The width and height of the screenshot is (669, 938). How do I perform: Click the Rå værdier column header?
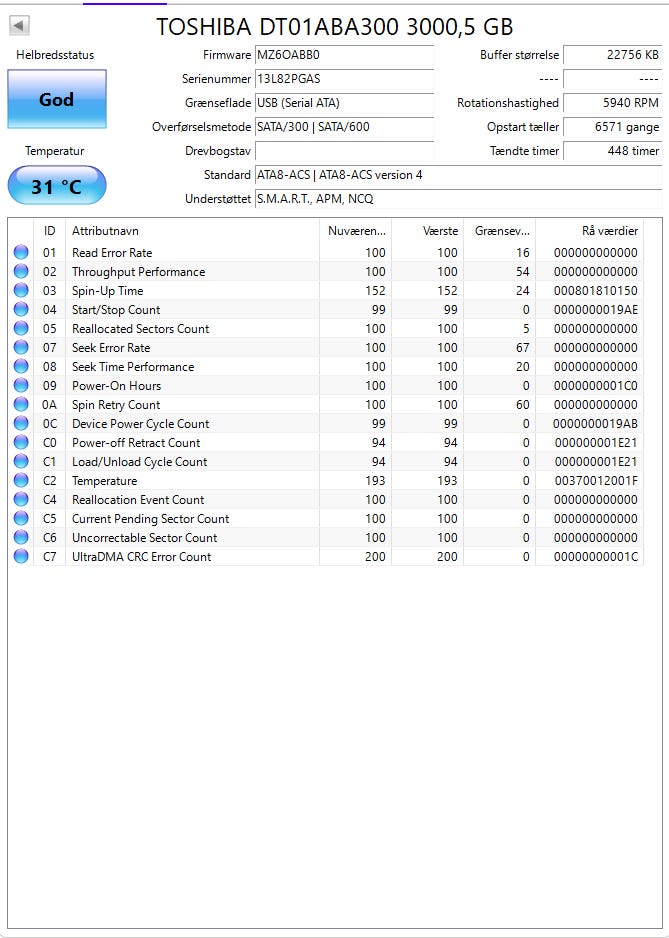pyautogui.click(x=590, y=231)
